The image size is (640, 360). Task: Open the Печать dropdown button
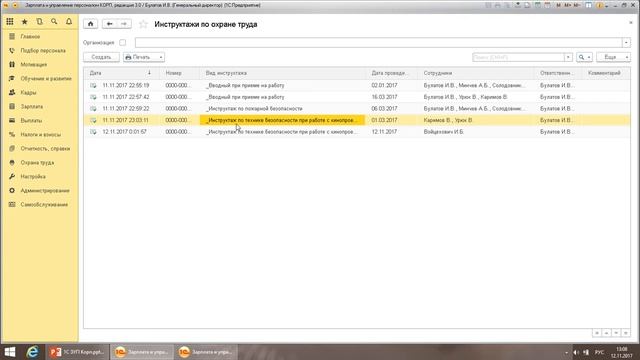tap(144, 57)
